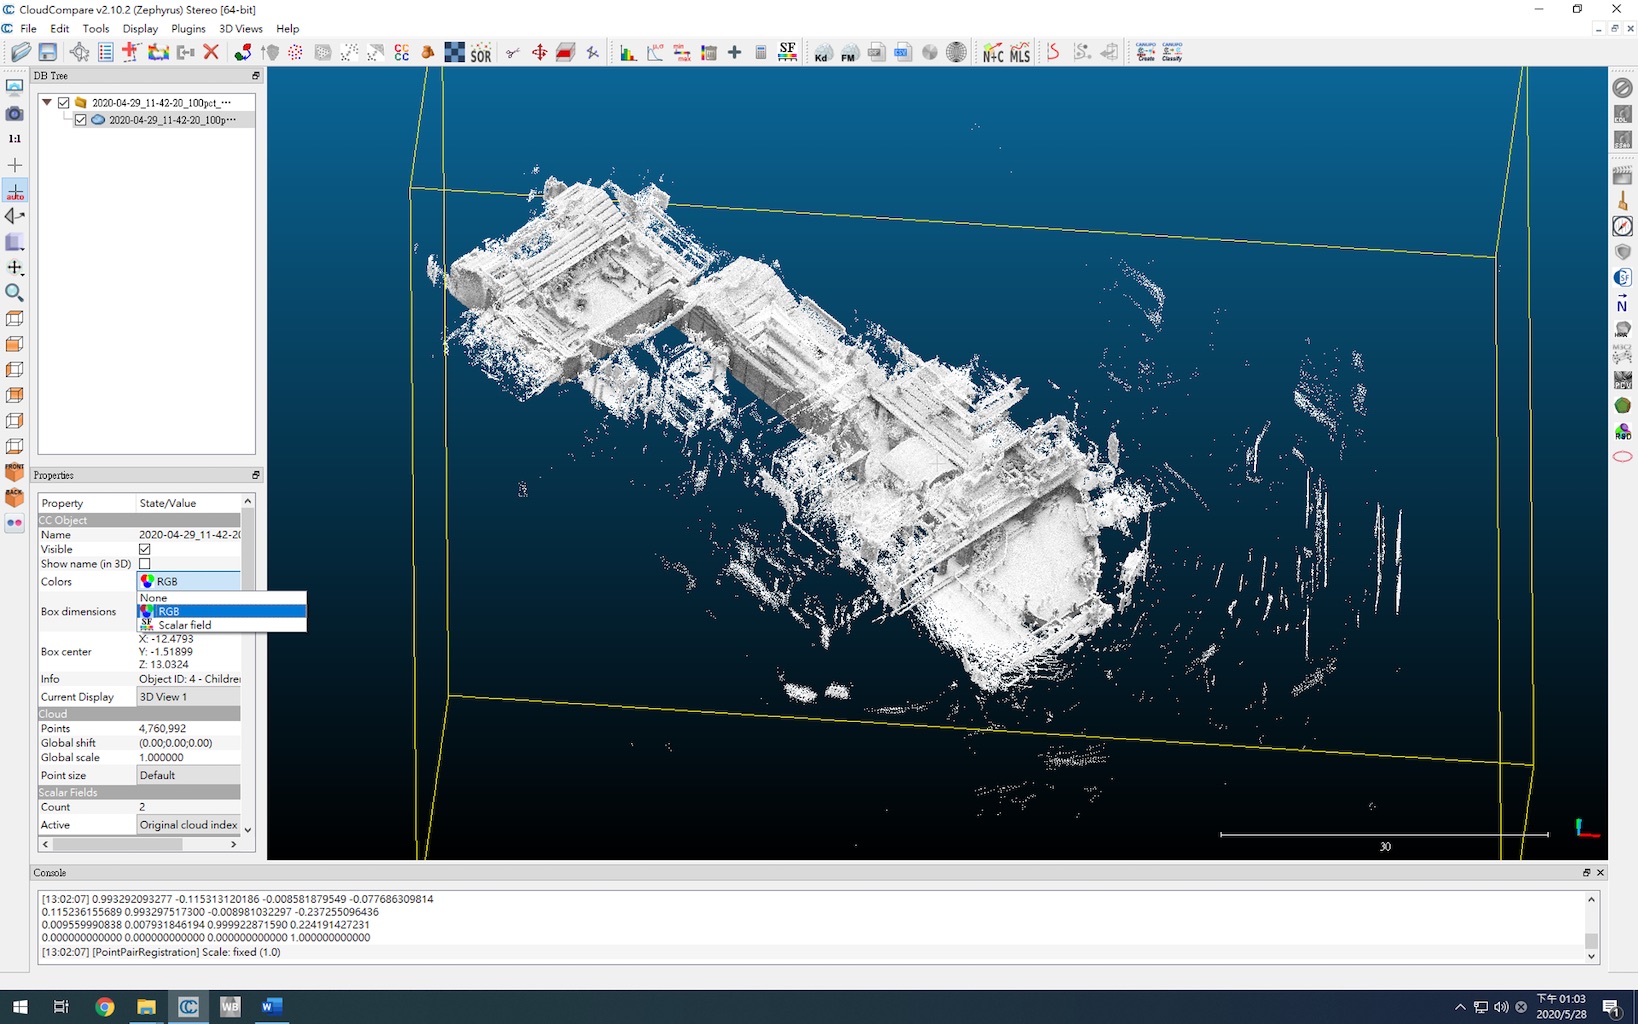This screenshot has width=1638, height=1024.
Task: Enable the Show name (in 3D) checkbox
Action: point(145,564)
